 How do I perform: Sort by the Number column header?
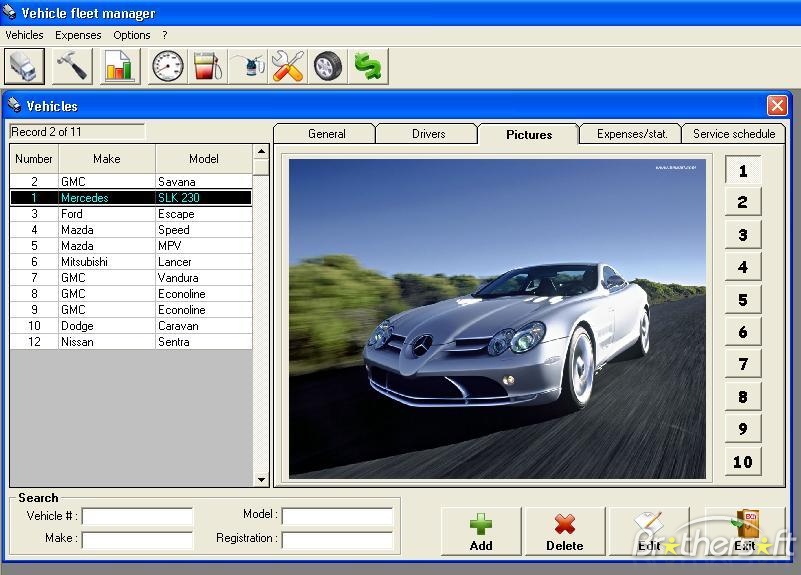coord(34,159)
